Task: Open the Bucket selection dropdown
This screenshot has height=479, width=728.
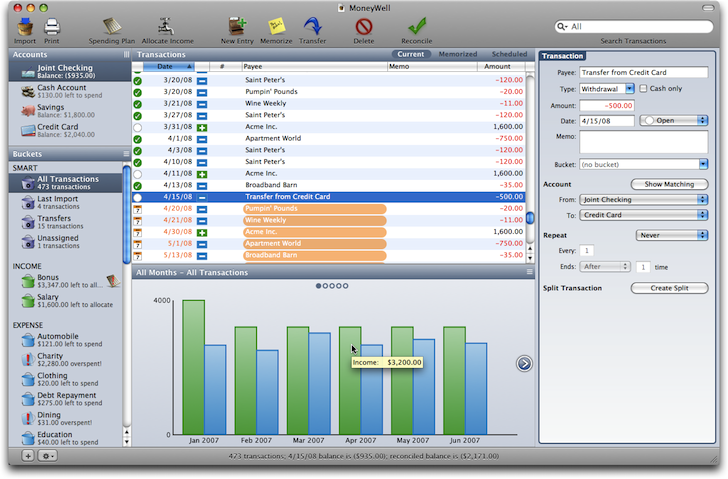Action: [644, 164]
